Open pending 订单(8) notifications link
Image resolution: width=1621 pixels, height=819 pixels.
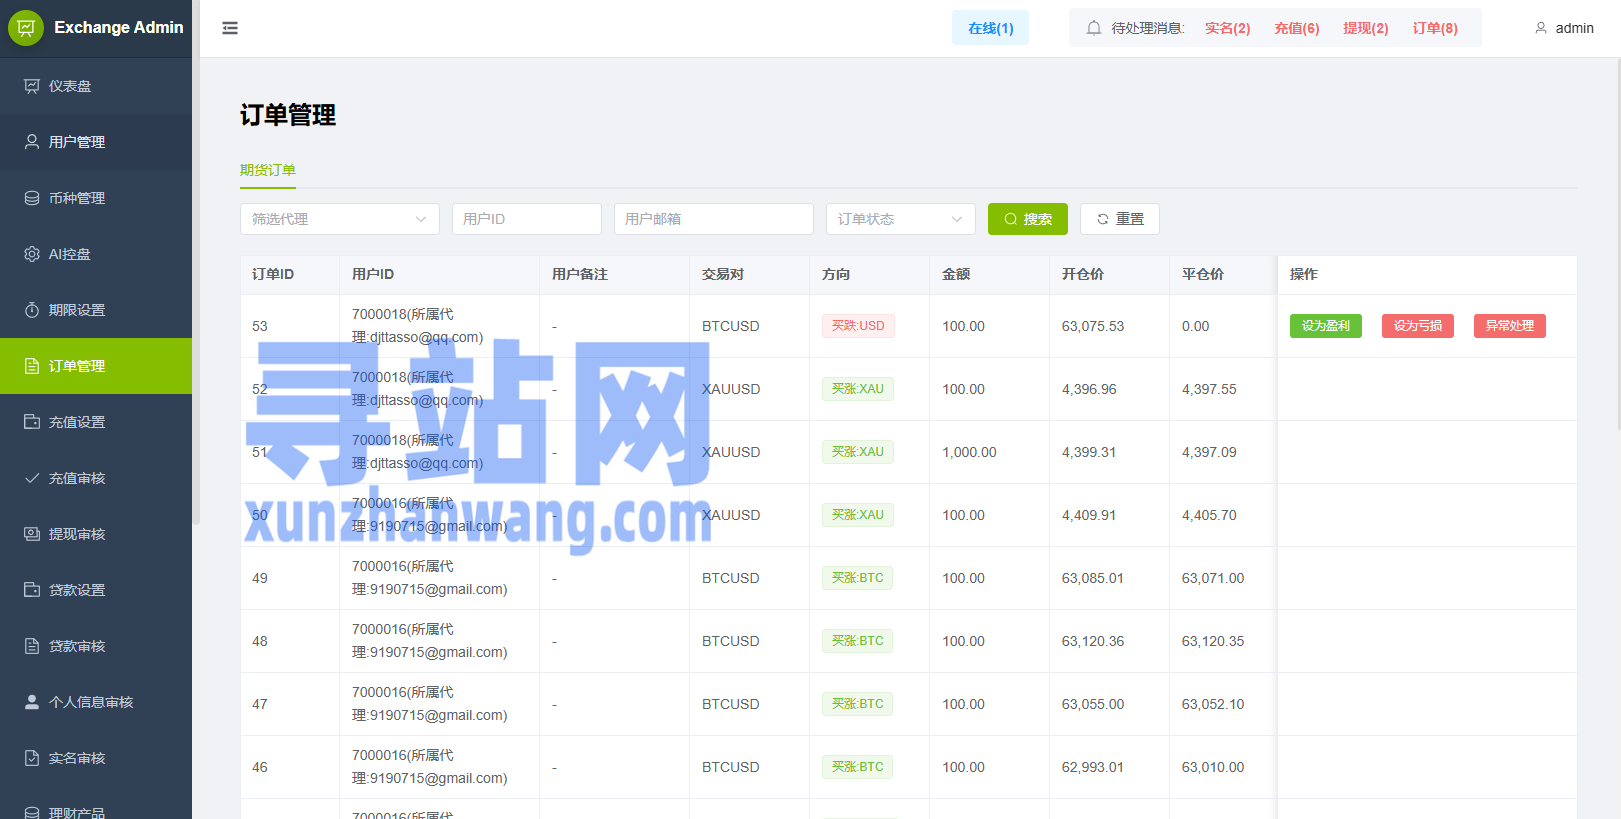pyautogui.click(x=1435, y=28)
